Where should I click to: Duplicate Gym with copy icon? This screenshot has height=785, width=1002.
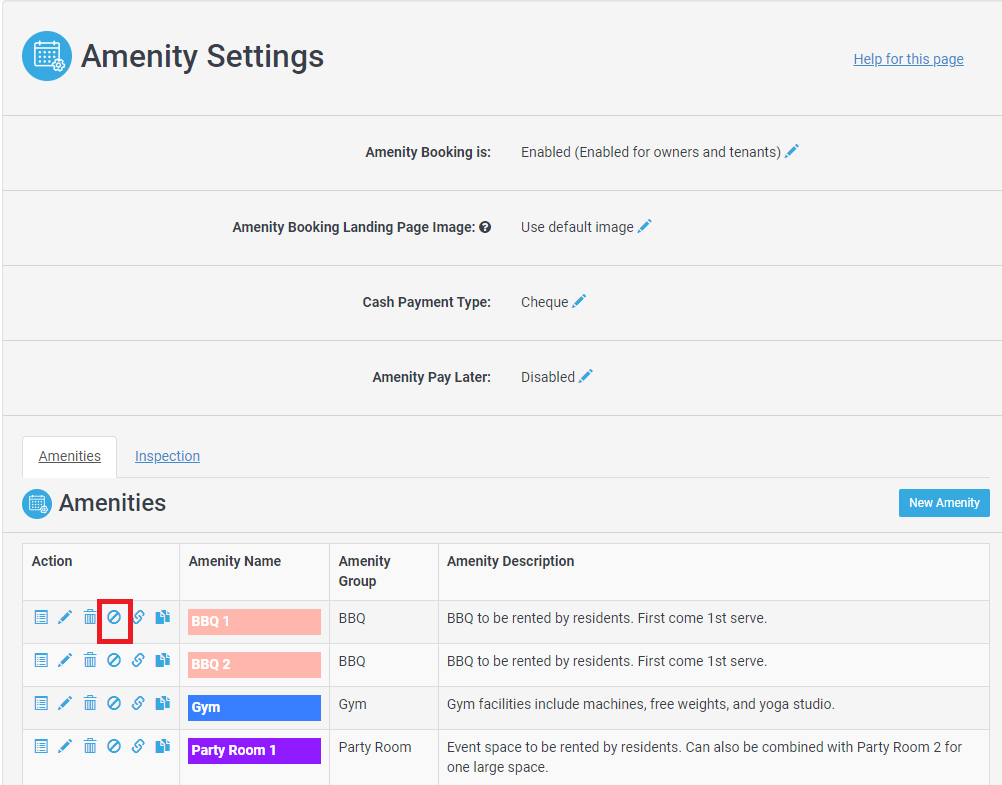(163, 704)
